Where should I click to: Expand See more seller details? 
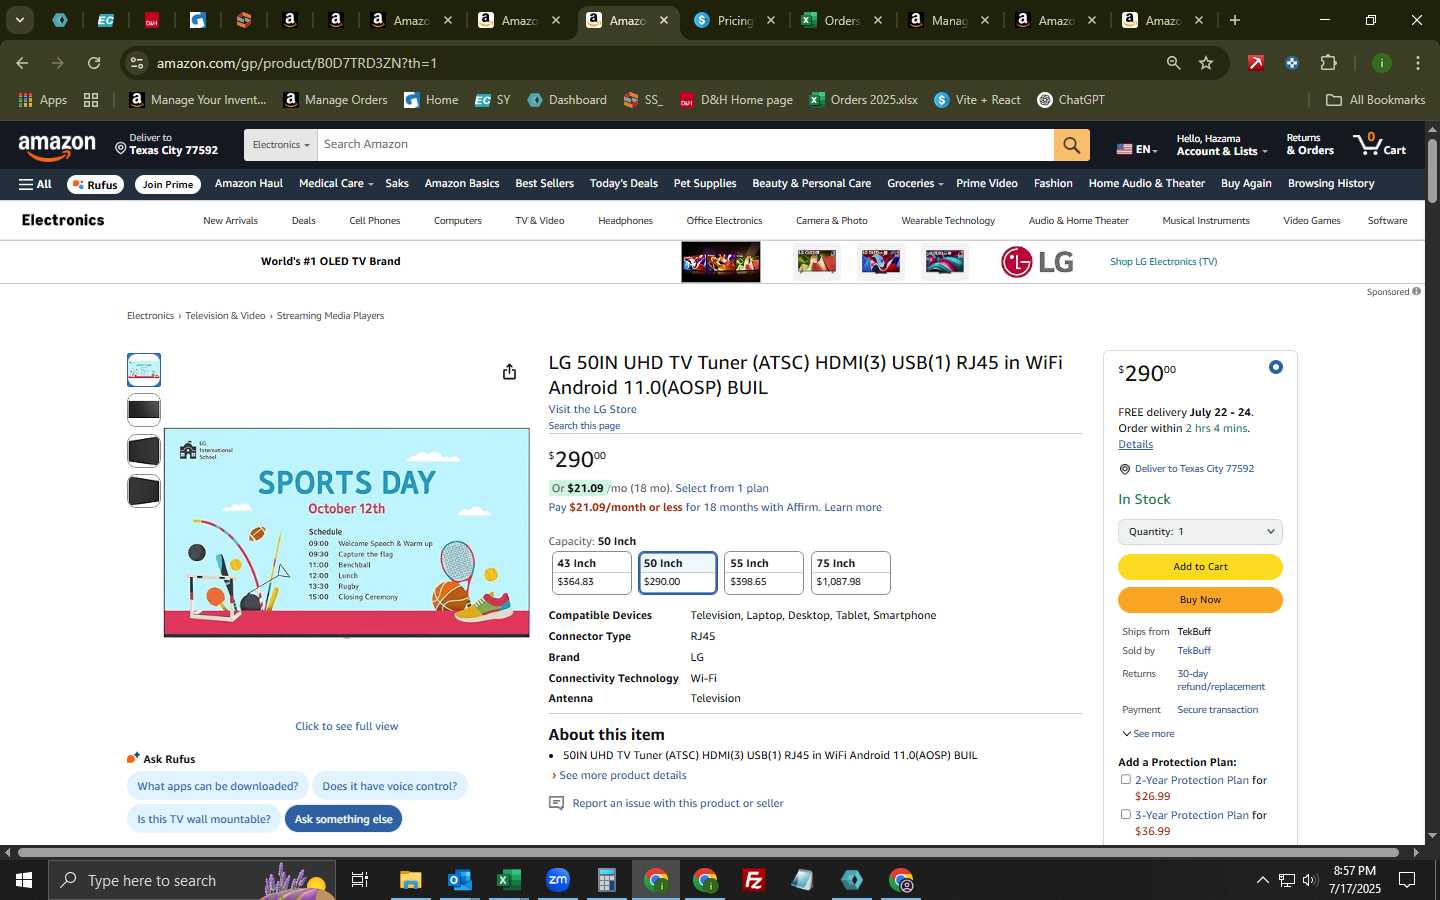1148,733
